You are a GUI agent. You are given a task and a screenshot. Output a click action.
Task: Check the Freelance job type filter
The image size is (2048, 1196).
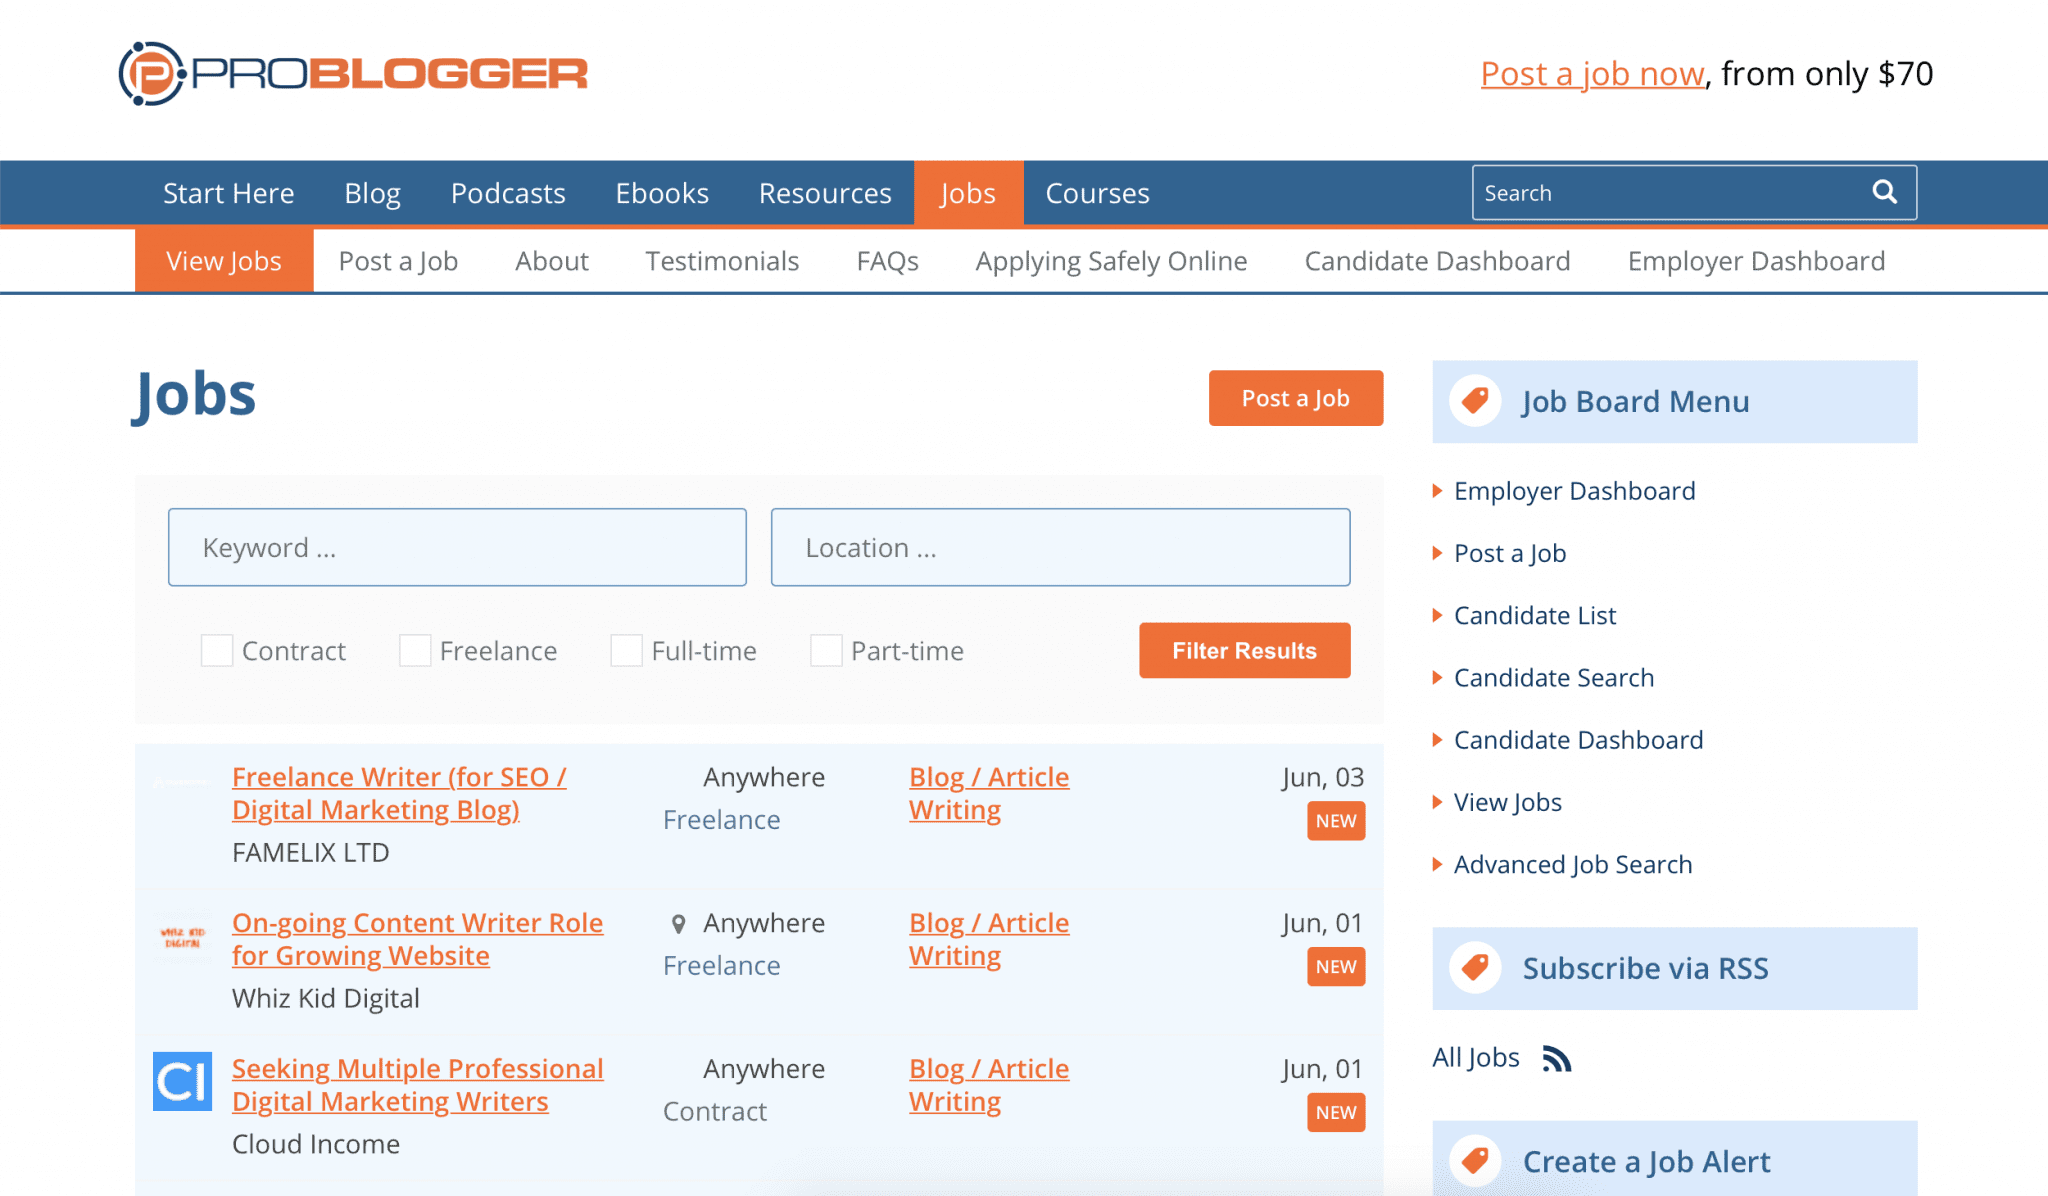tap(414, 650)
